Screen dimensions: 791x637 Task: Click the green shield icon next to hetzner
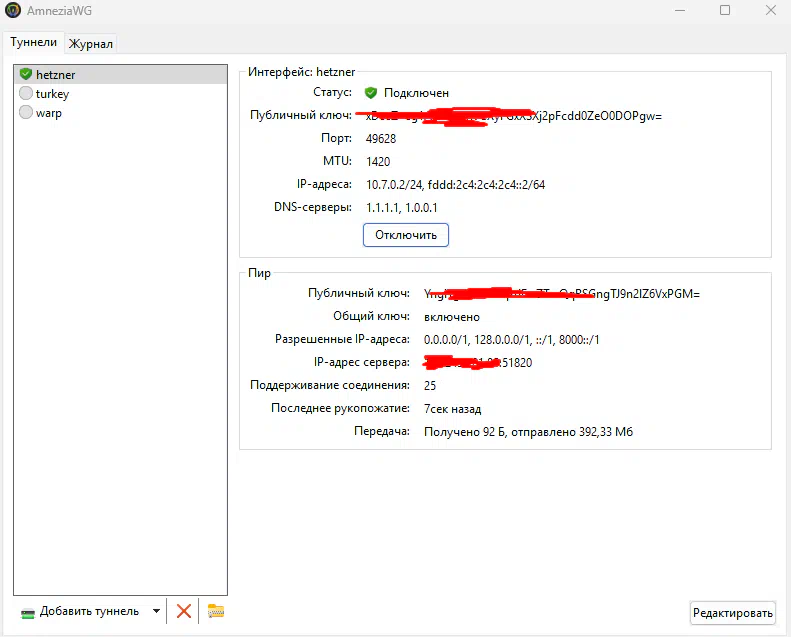click(26, 75)
